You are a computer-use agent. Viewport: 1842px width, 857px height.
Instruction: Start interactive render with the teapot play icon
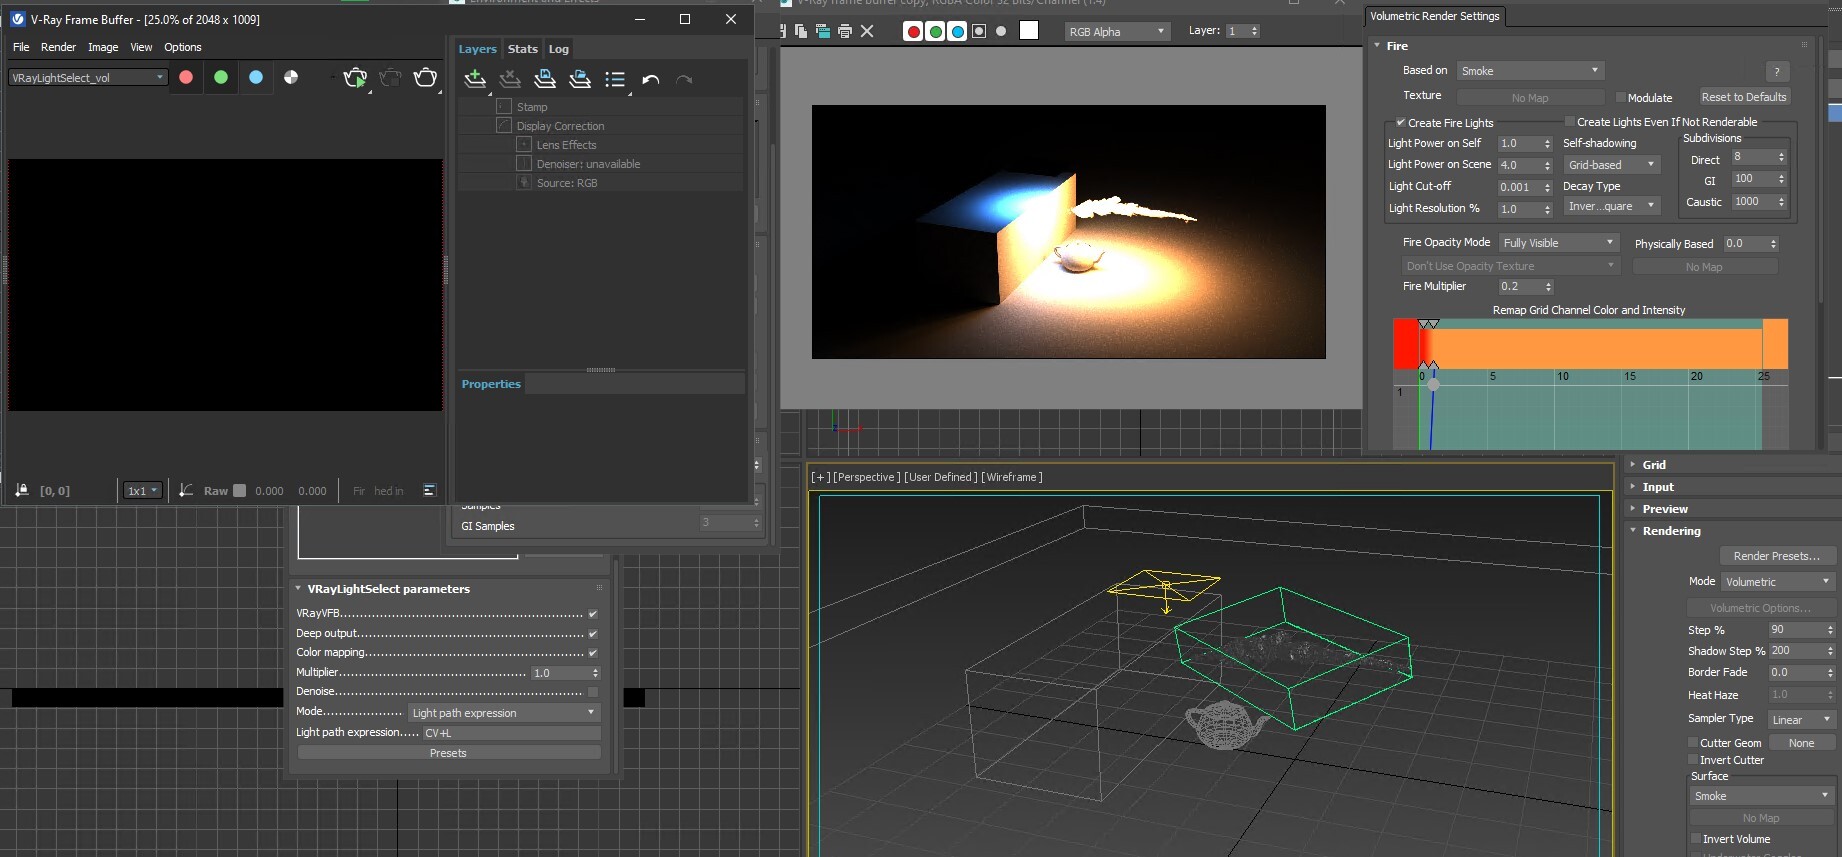pos(355,78)
